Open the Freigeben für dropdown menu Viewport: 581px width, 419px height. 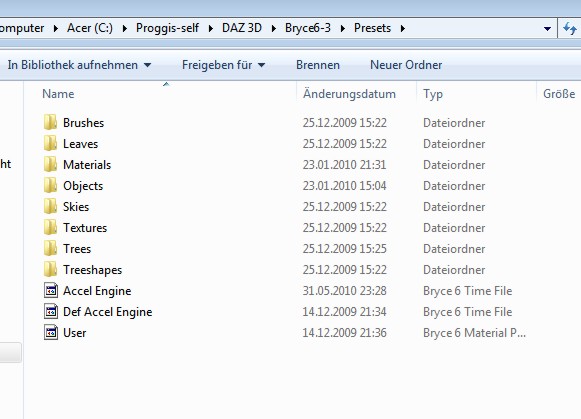pos(223,65)
